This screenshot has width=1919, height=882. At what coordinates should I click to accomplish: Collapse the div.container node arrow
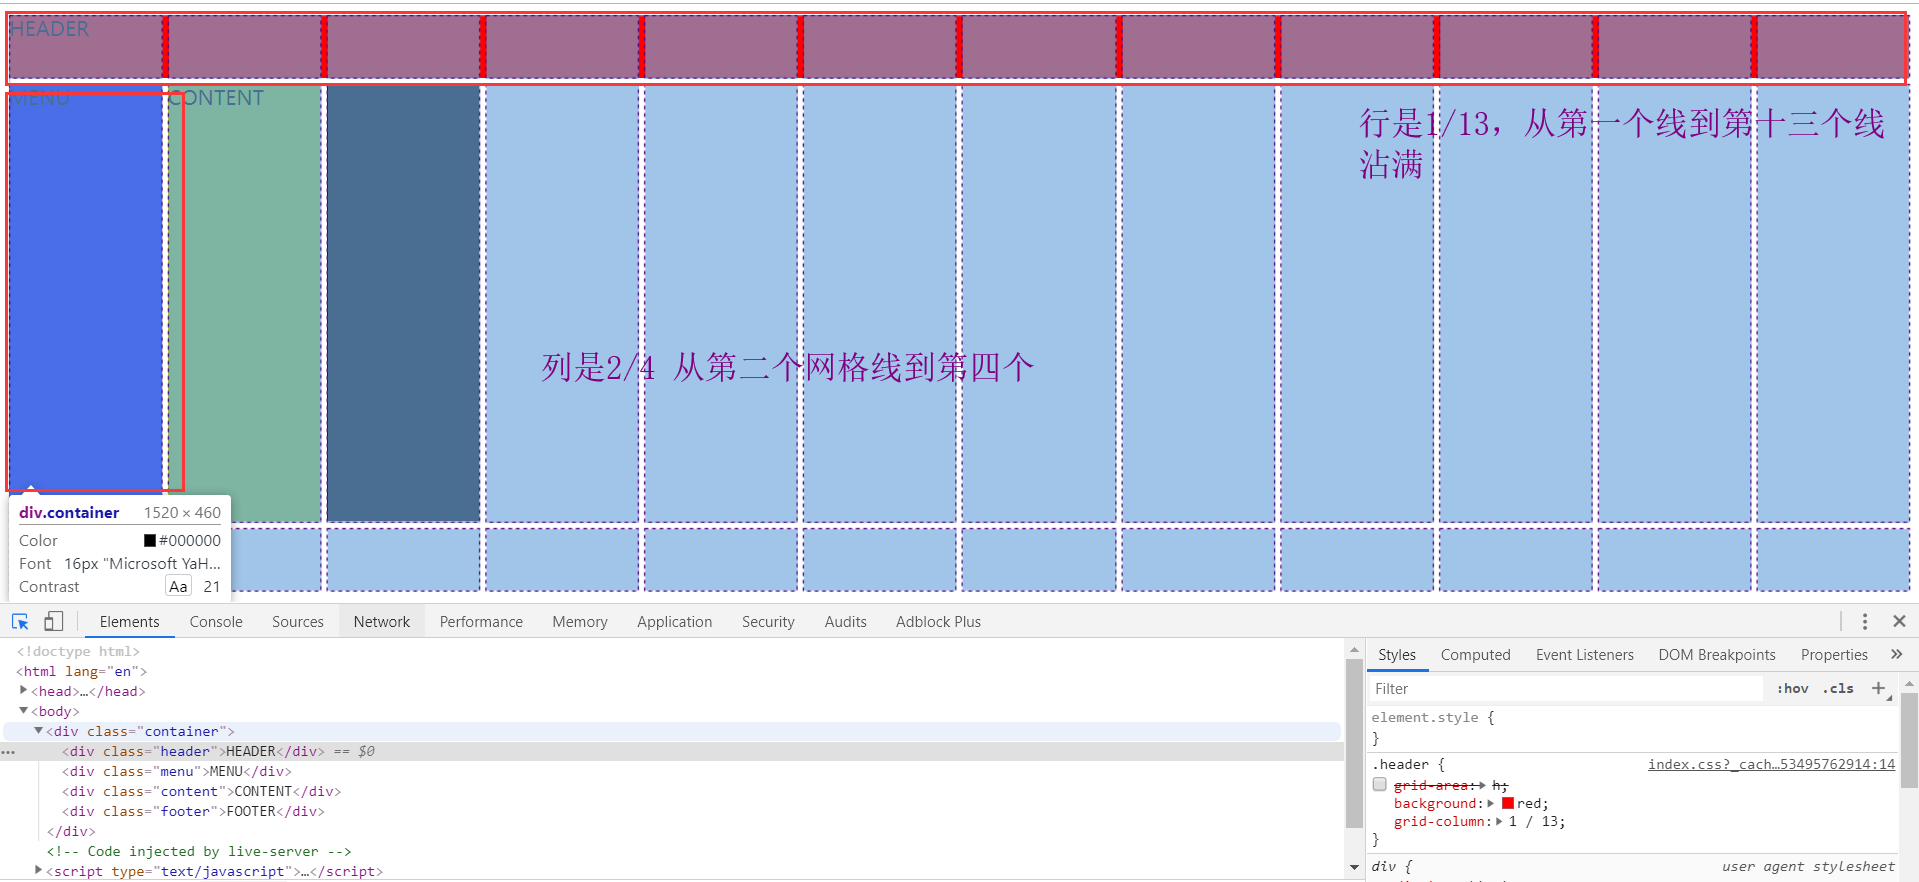click(x=38, y=730)
